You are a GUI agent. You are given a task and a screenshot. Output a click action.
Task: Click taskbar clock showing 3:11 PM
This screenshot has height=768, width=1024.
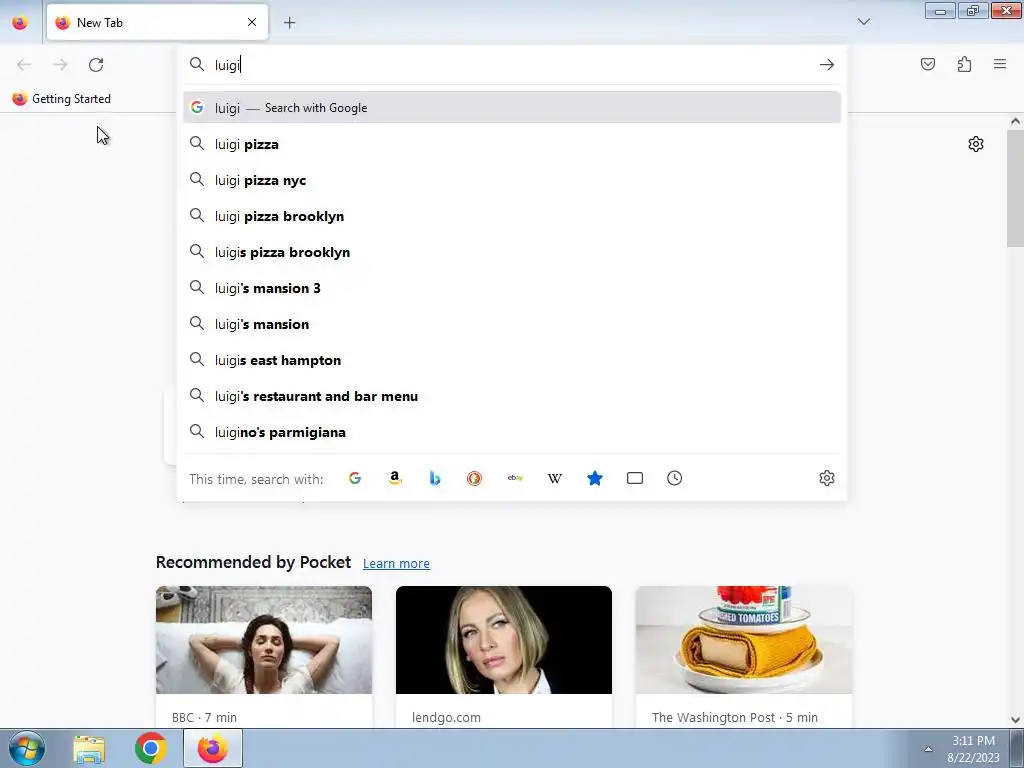click(973, 748)
